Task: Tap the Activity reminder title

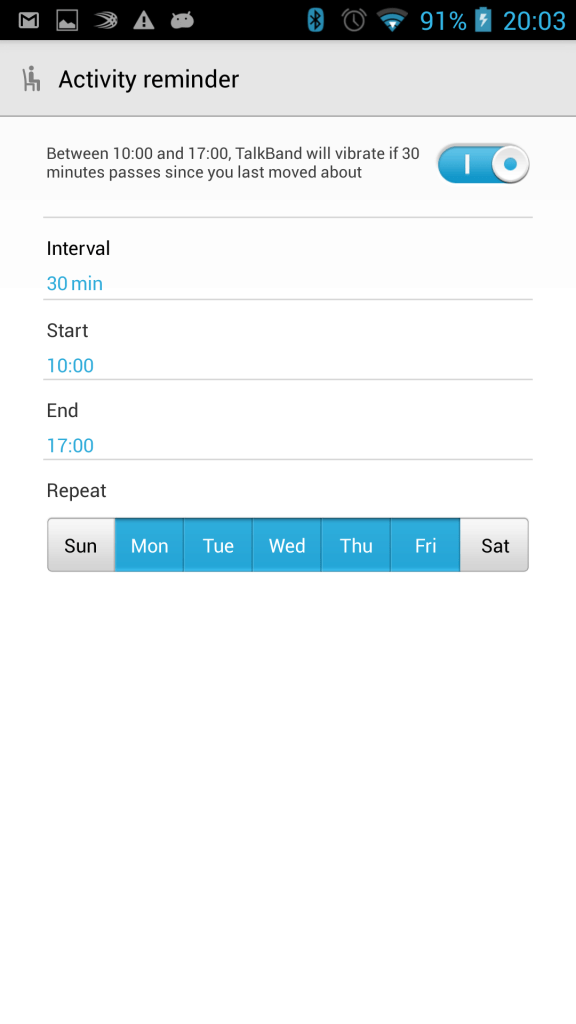Action: [x=149, y=80]
